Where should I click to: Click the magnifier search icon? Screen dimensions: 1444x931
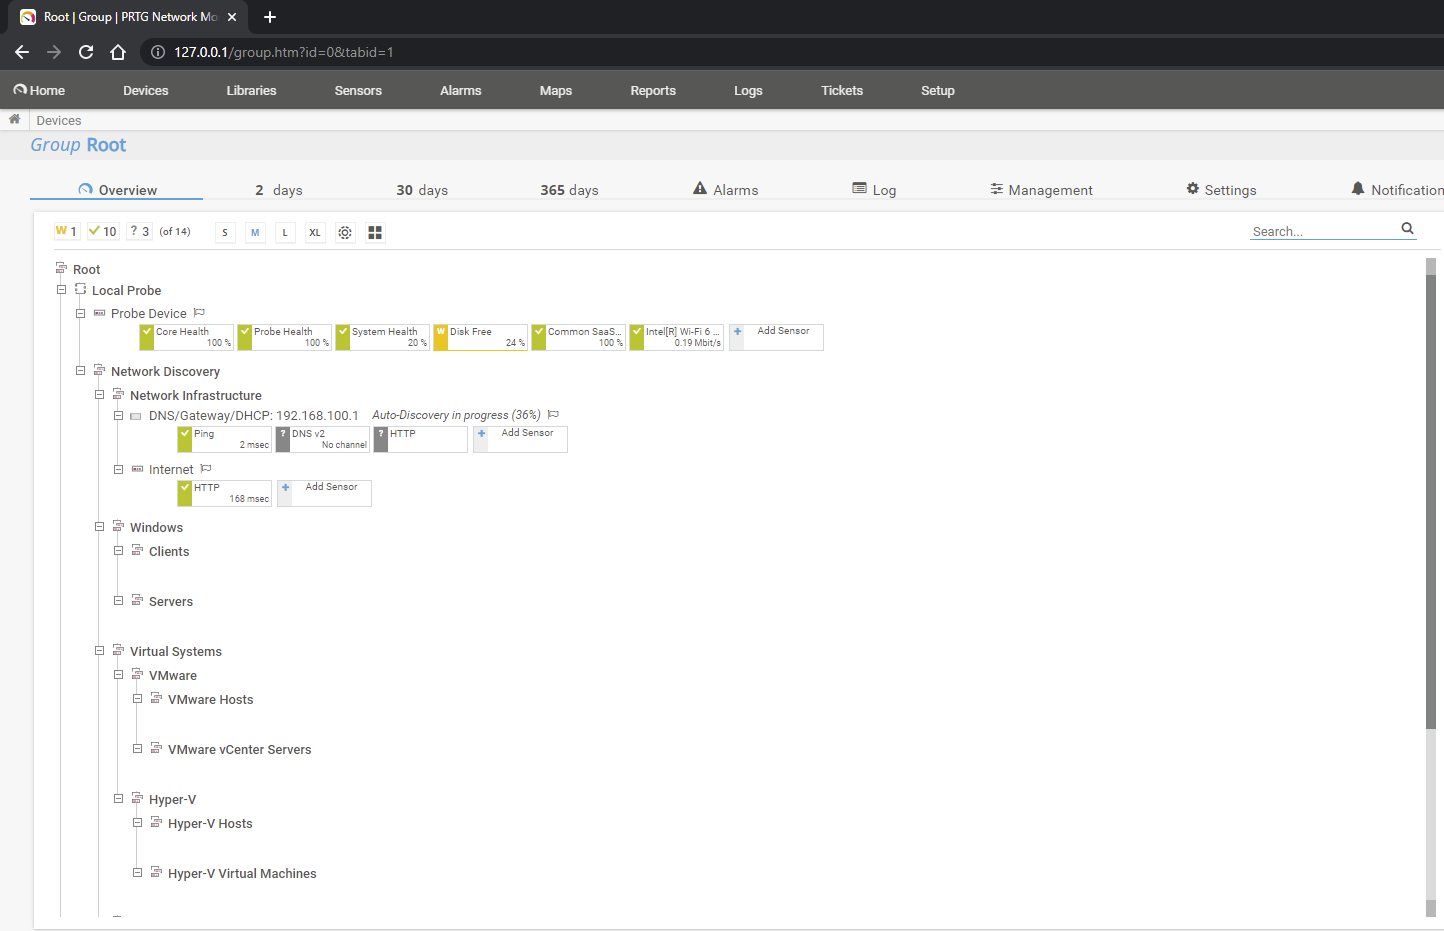[x=1407, y=229]
